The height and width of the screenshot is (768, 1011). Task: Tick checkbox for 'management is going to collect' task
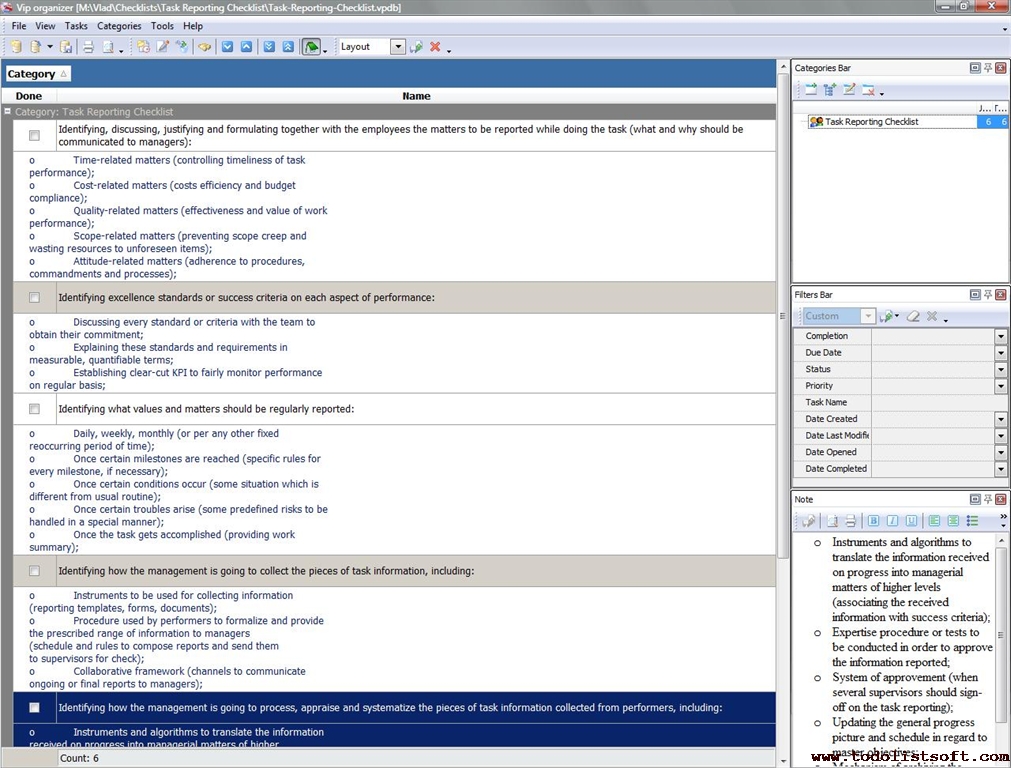click(x=34, y=571)
